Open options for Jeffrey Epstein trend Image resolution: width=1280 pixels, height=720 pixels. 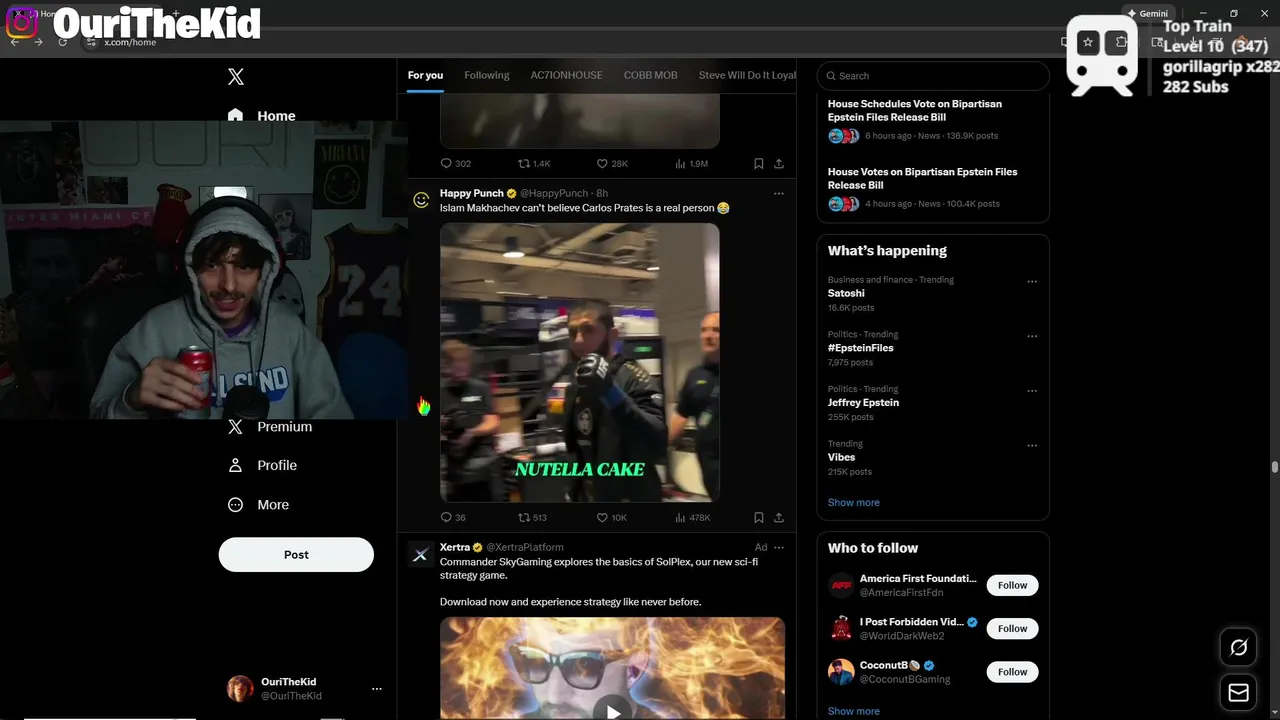tap(1032, 391)
